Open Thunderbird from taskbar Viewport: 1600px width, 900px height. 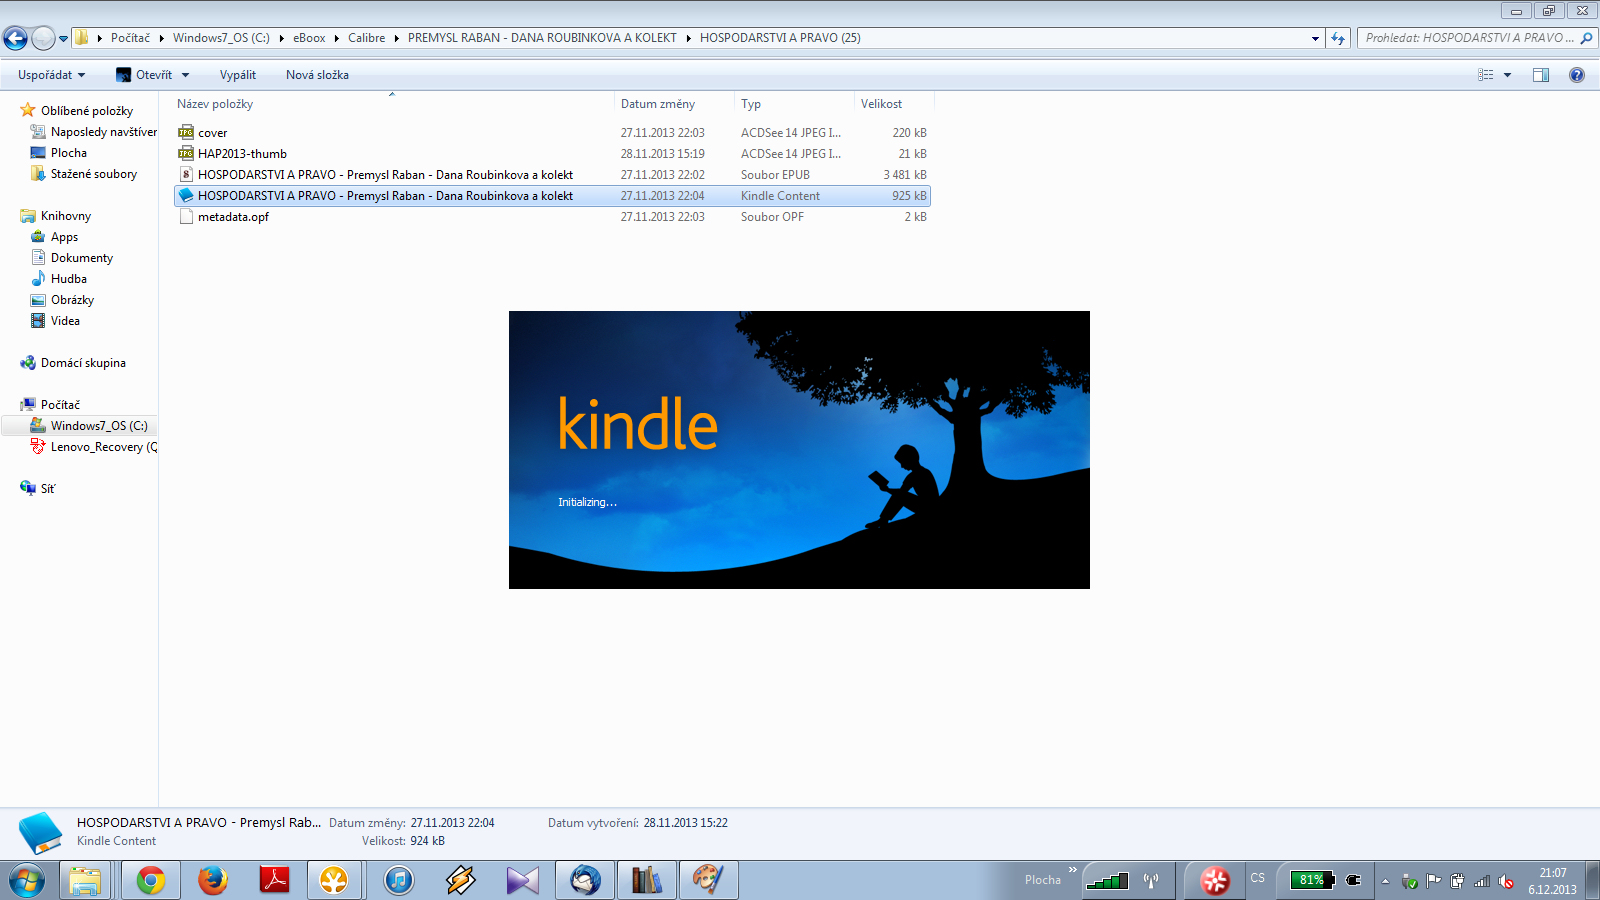click(x=585, y=880)
